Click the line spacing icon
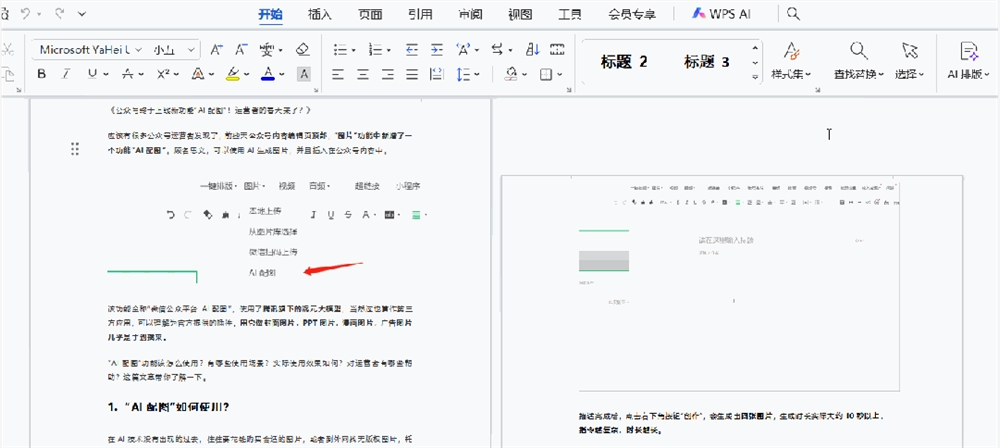The width and height of the screenshot is (1000, 448). click(x=464, y=74)
